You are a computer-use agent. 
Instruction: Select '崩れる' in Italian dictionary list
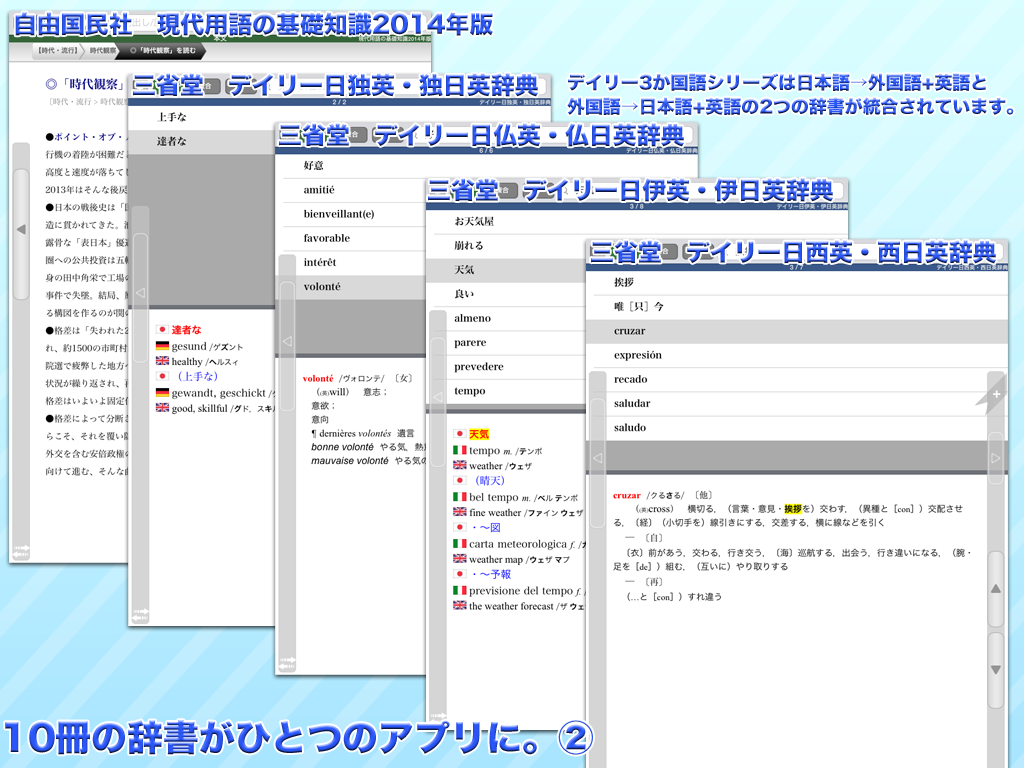coord(506,246)
